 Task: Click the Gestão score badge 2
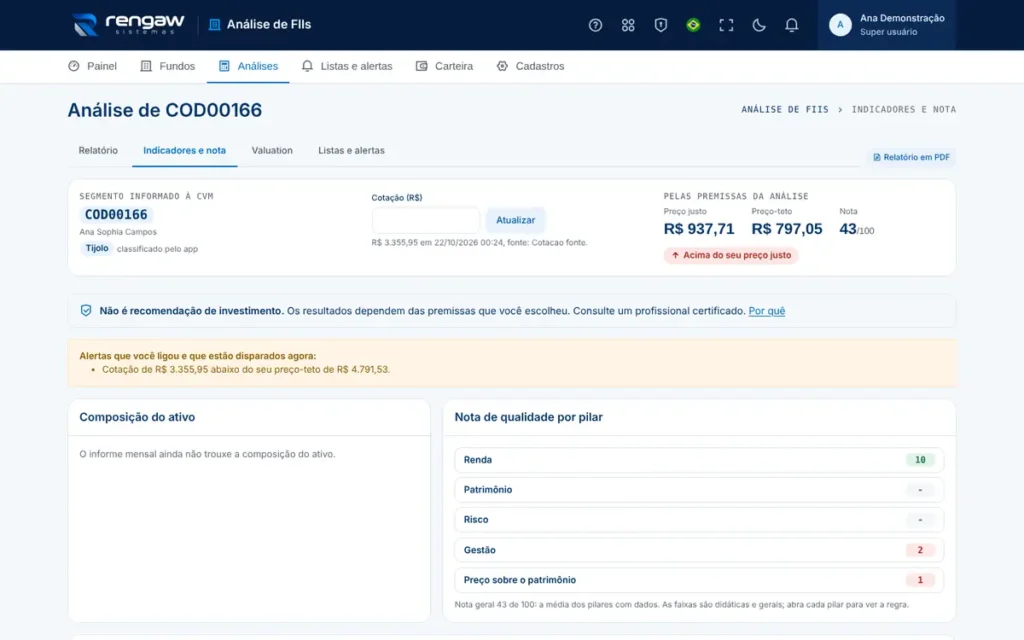tap(920, 550)
